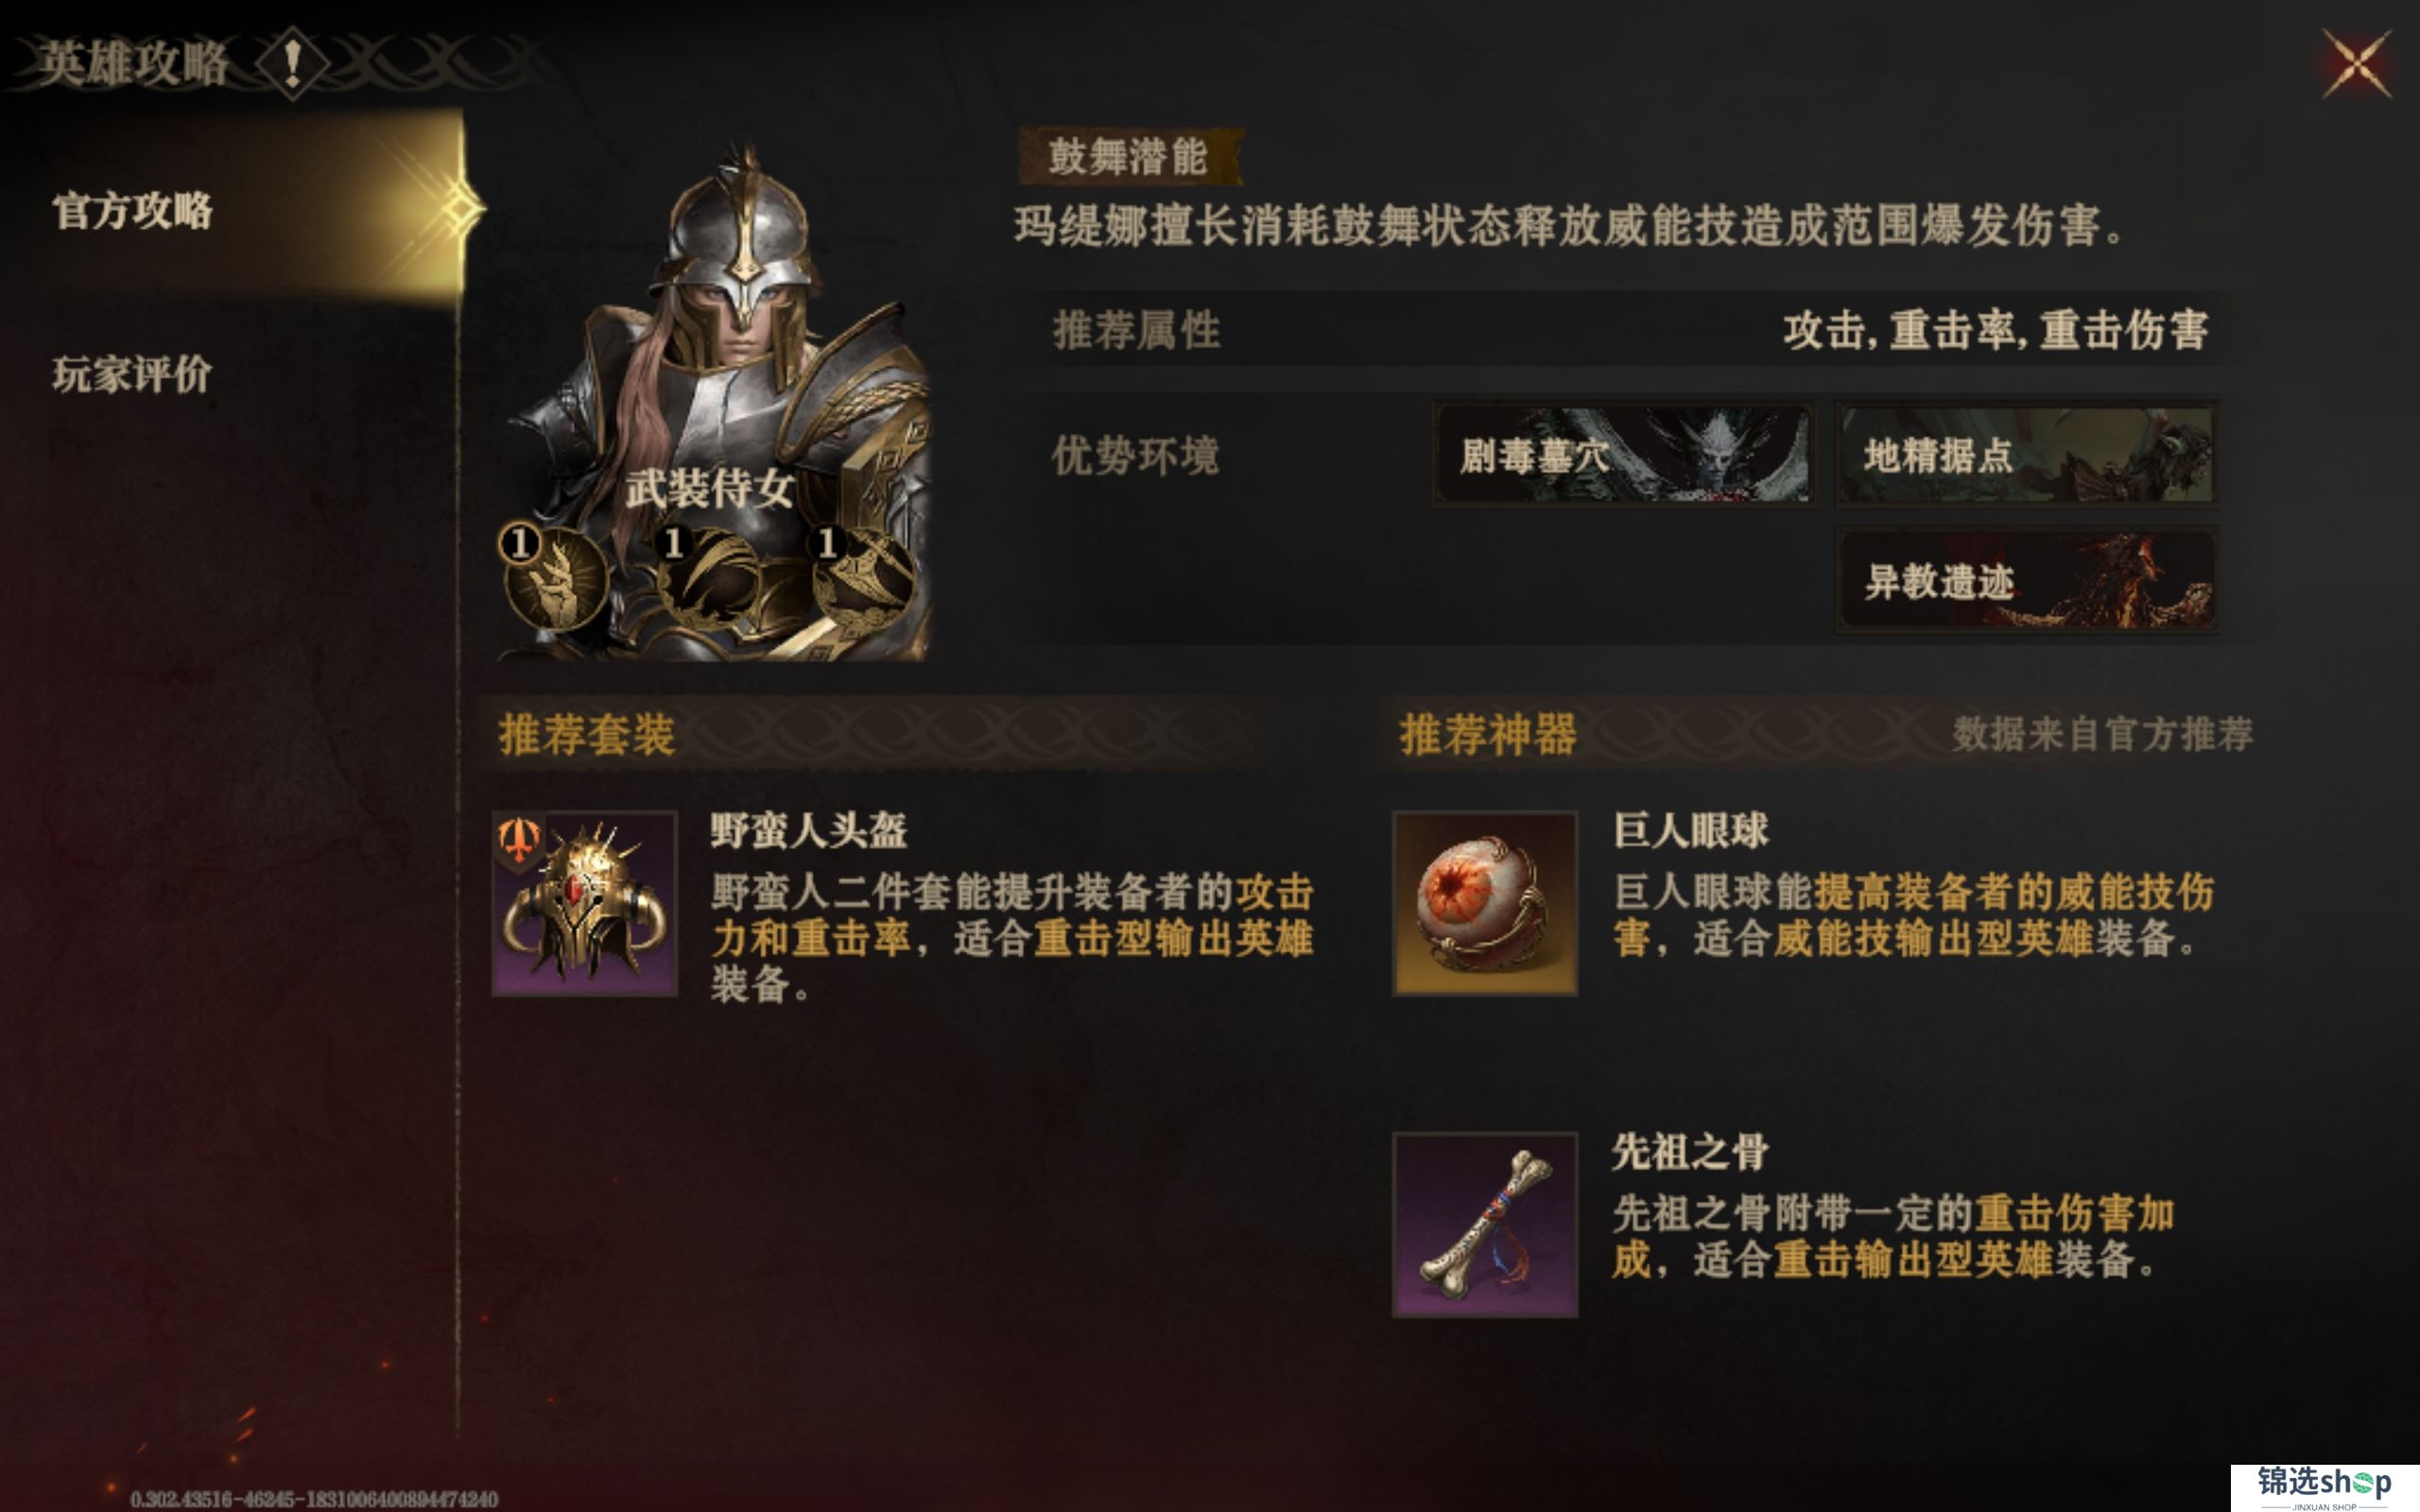Click the 推荐属性 attribute row

click(x=1630, y=329)
